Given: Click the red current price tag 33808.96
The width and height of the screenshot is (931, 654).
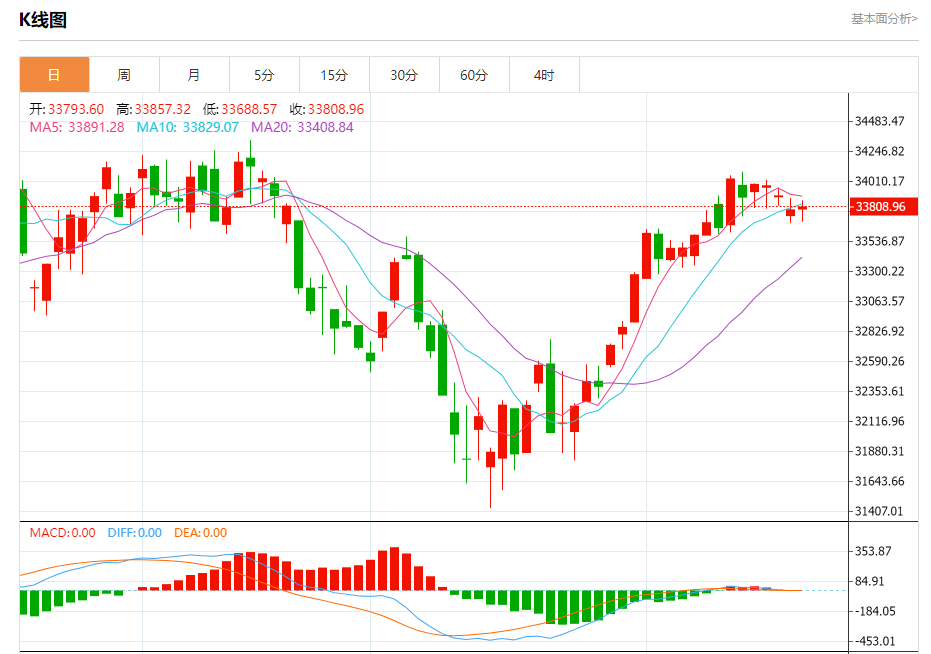Looking at the screenshot, I should pyautogui.click(x=884, y=207).
